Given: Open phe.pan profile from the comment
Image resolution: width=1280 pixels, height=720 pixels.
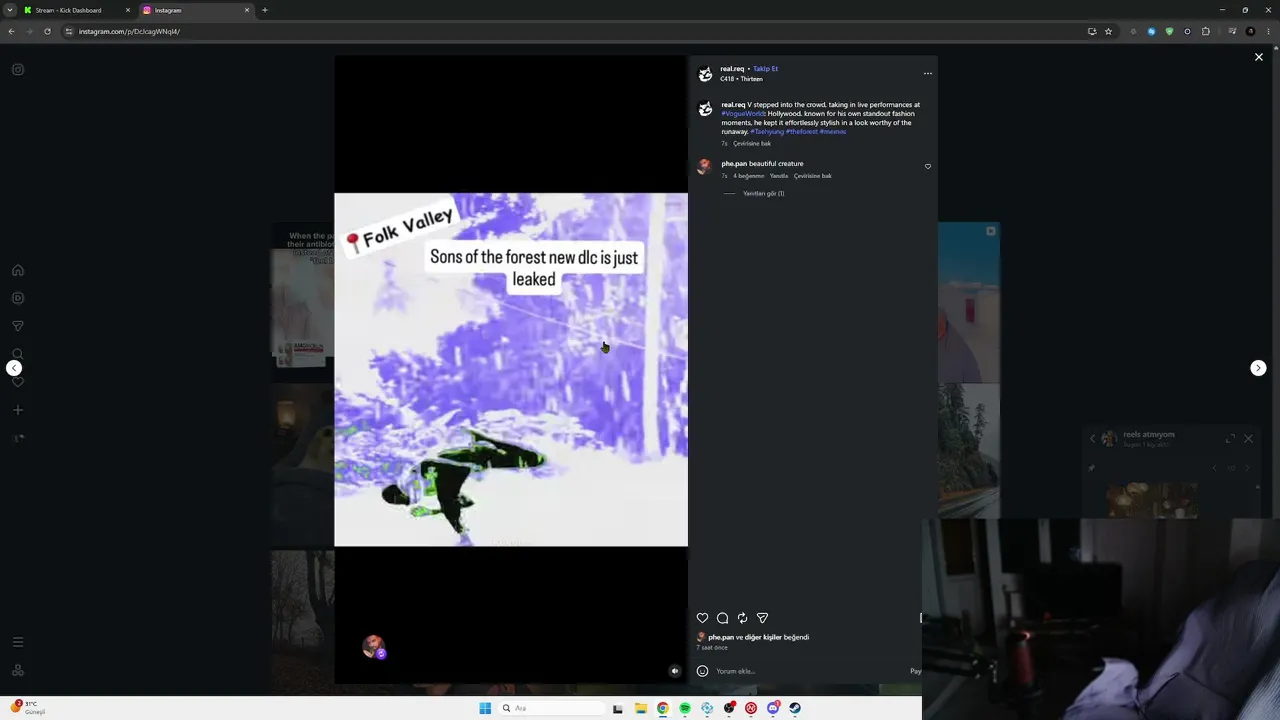Looking at the screenshot, I should 734,164.
